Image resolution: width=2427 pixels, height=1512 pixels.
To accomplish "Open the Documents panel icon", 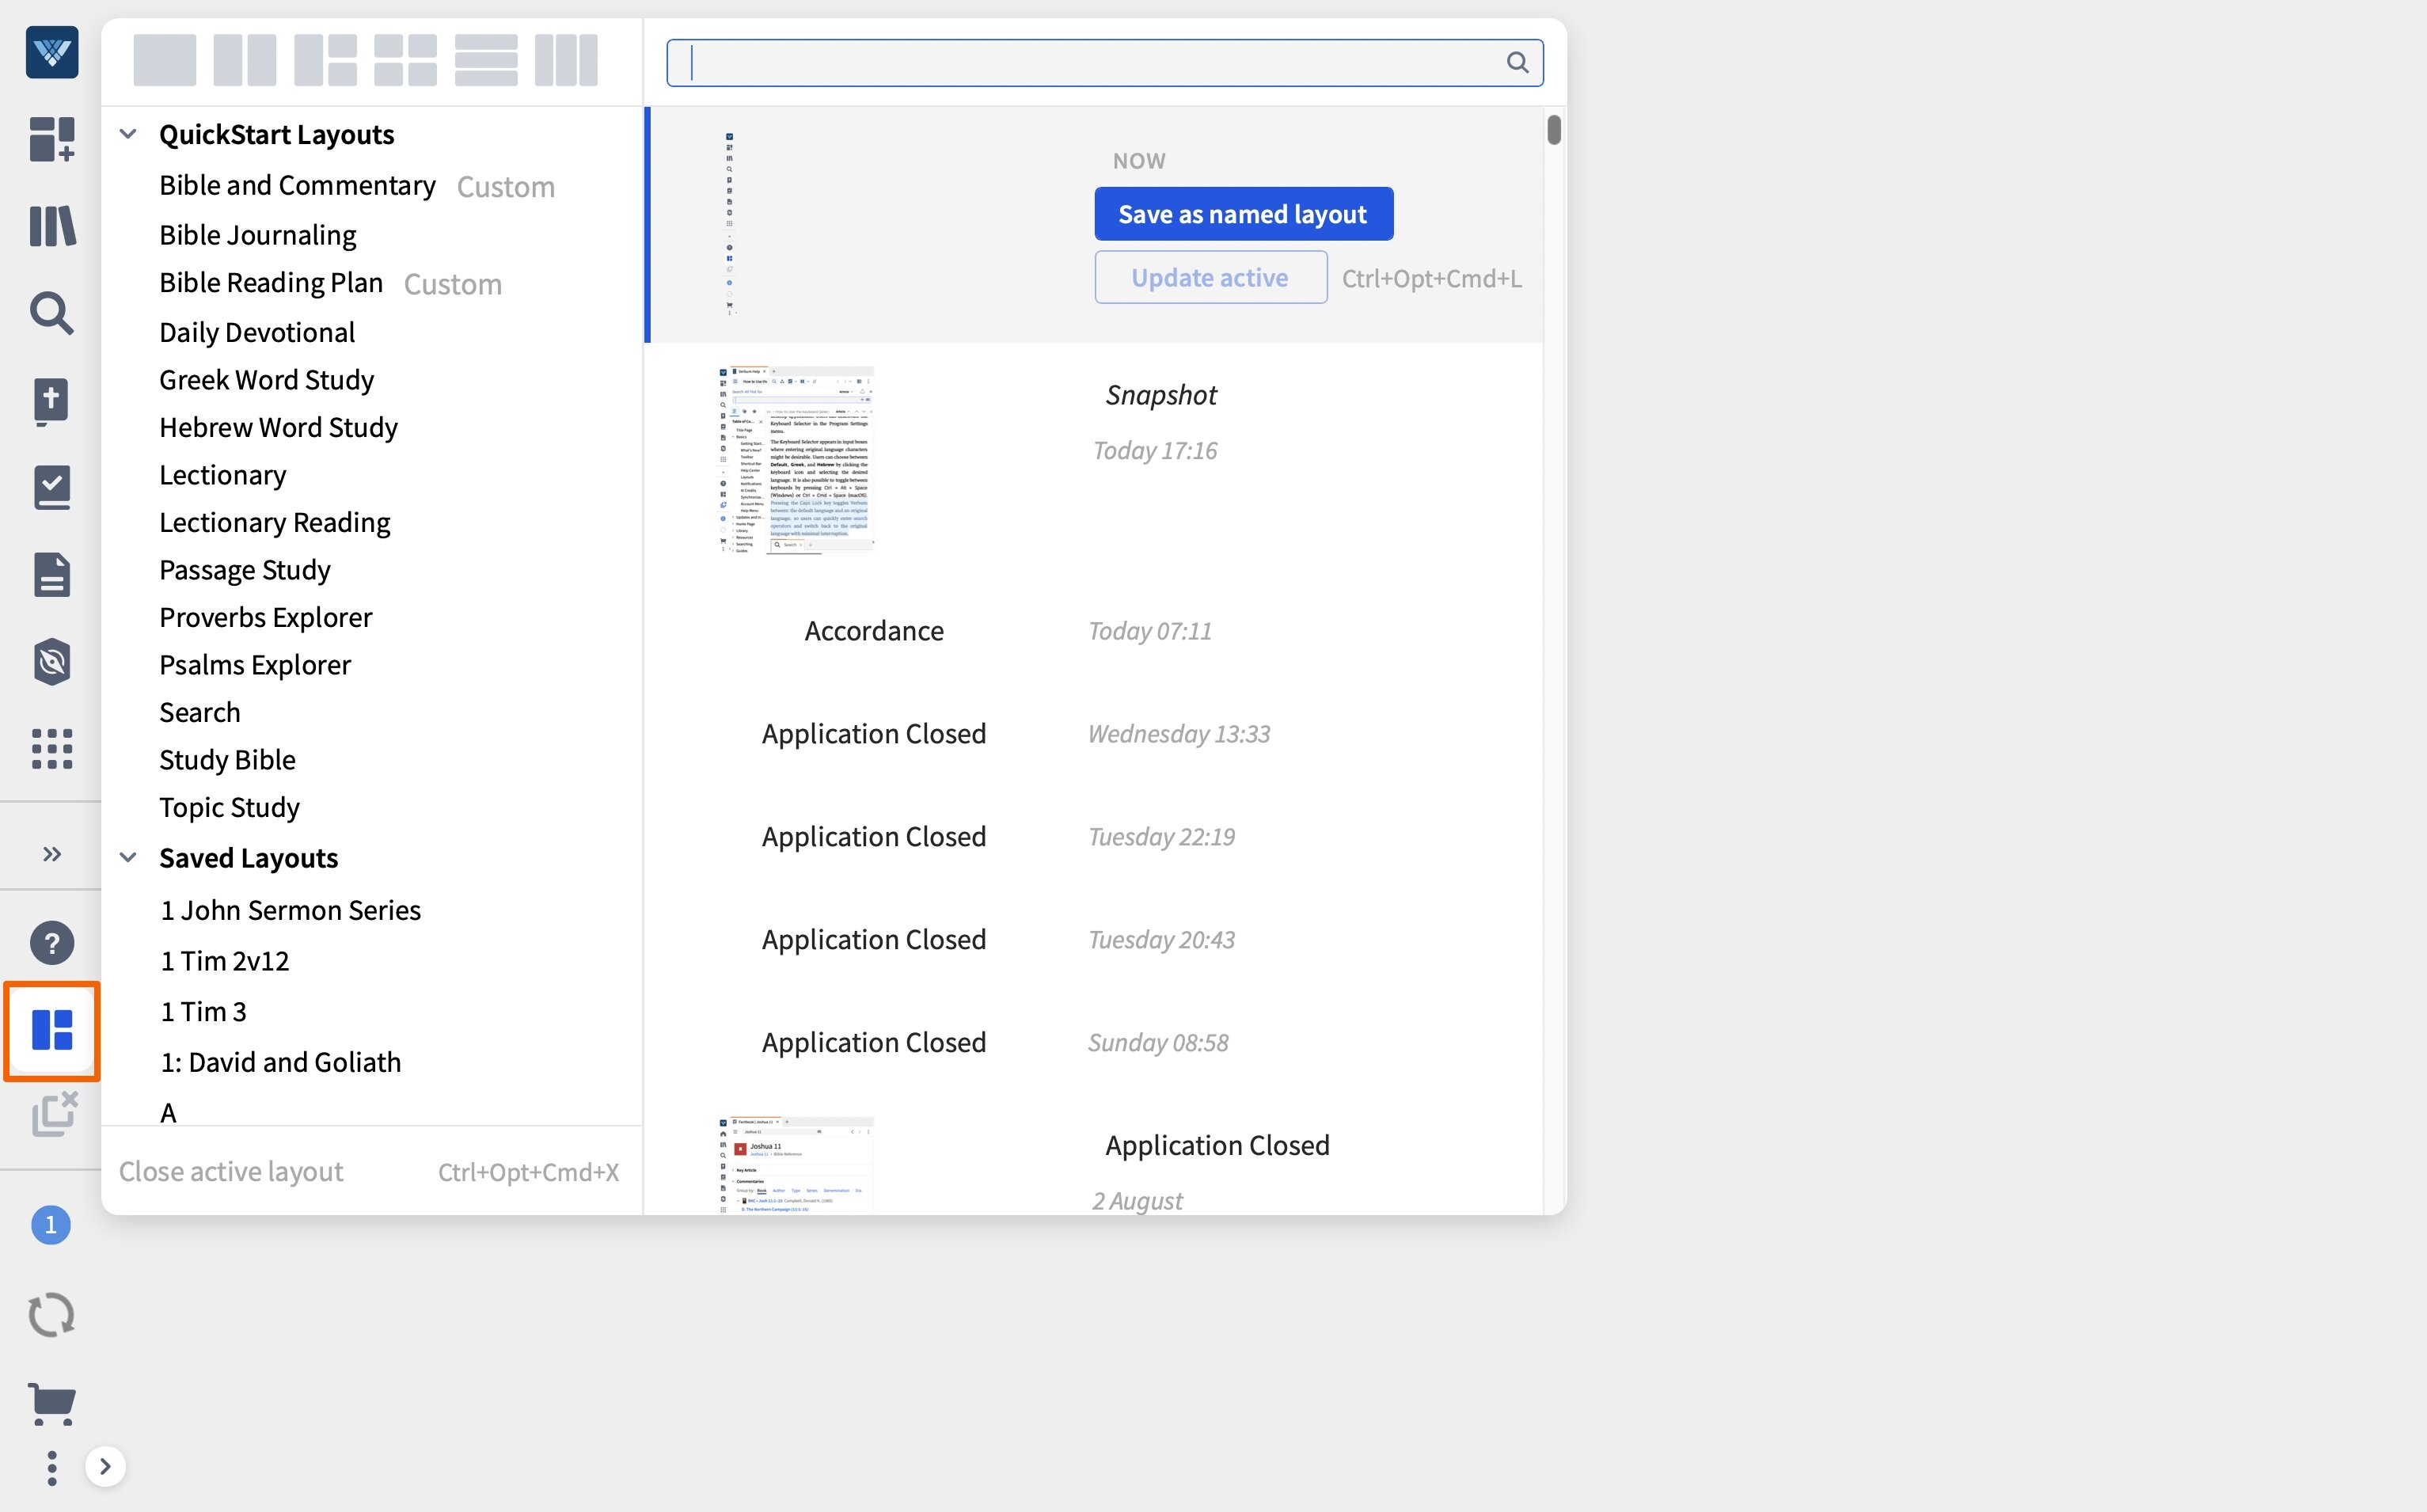I will 51,573.
